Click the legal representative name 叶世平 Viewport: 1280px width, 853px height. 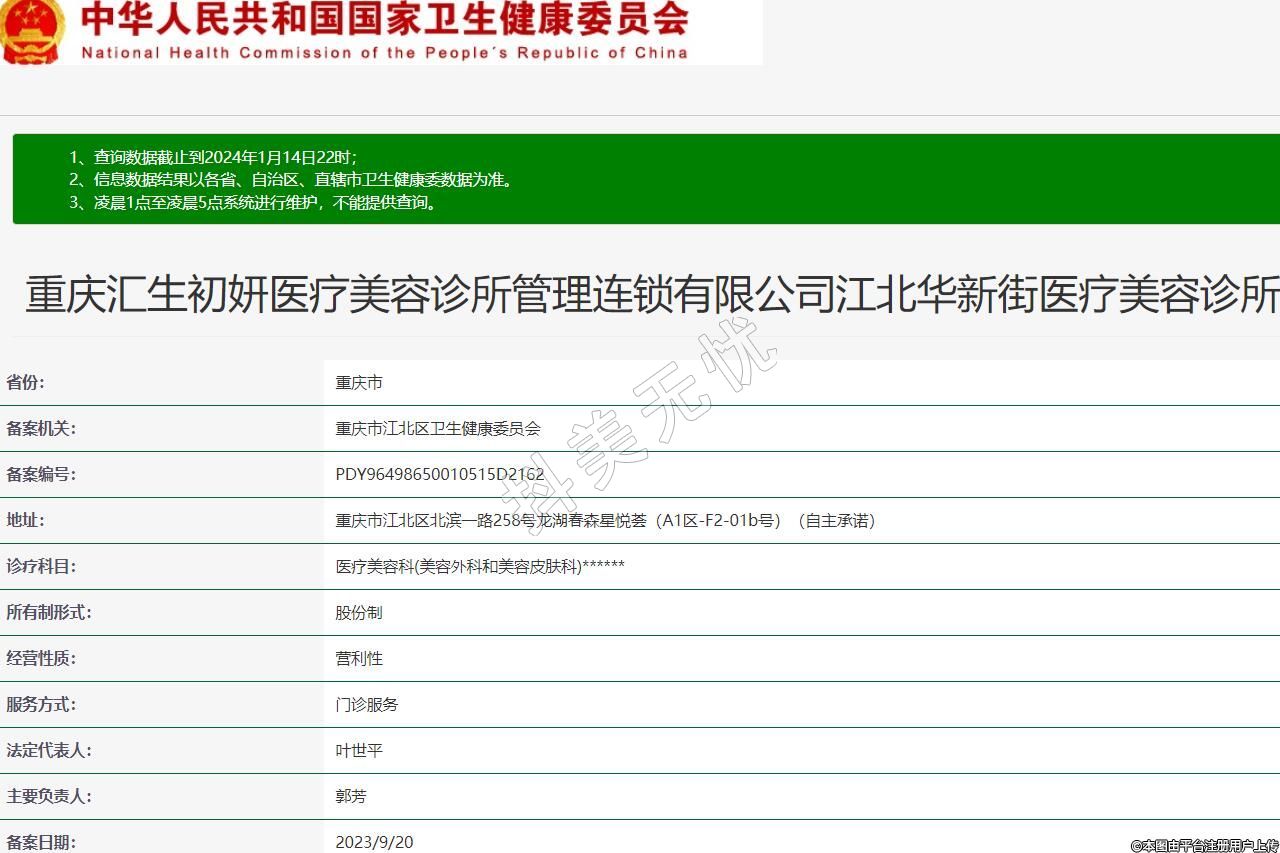pos(359,751)
